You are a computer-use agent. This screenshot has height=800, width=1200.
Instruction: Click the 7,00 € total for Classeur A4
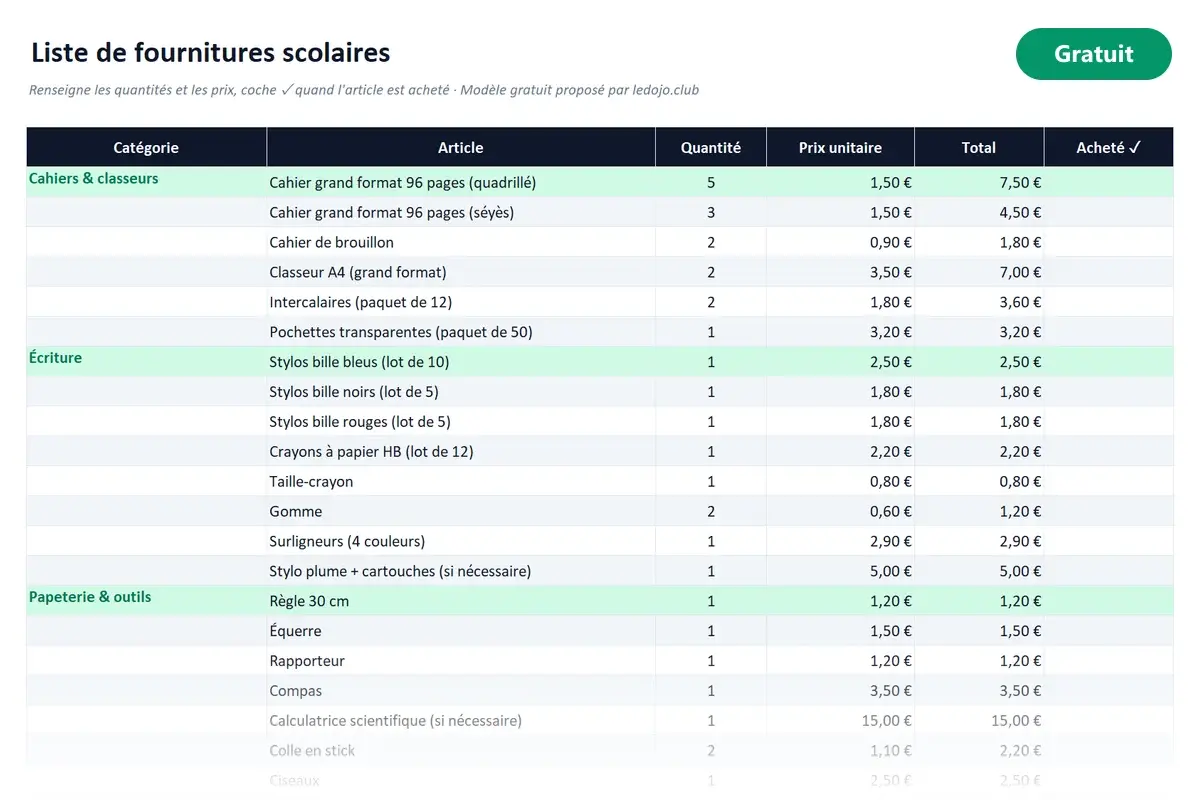pos(979,272)
